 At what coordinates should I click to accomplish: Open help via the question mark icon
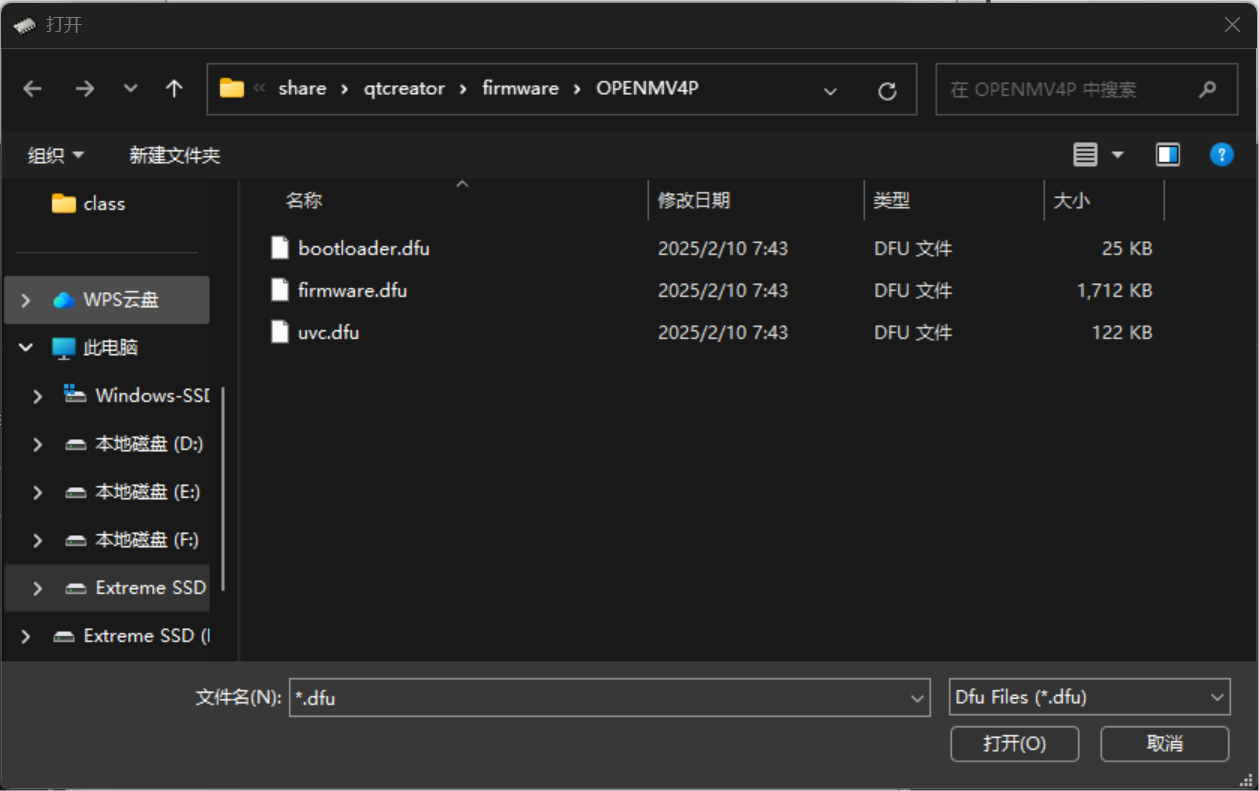[x=1221, y=154]
